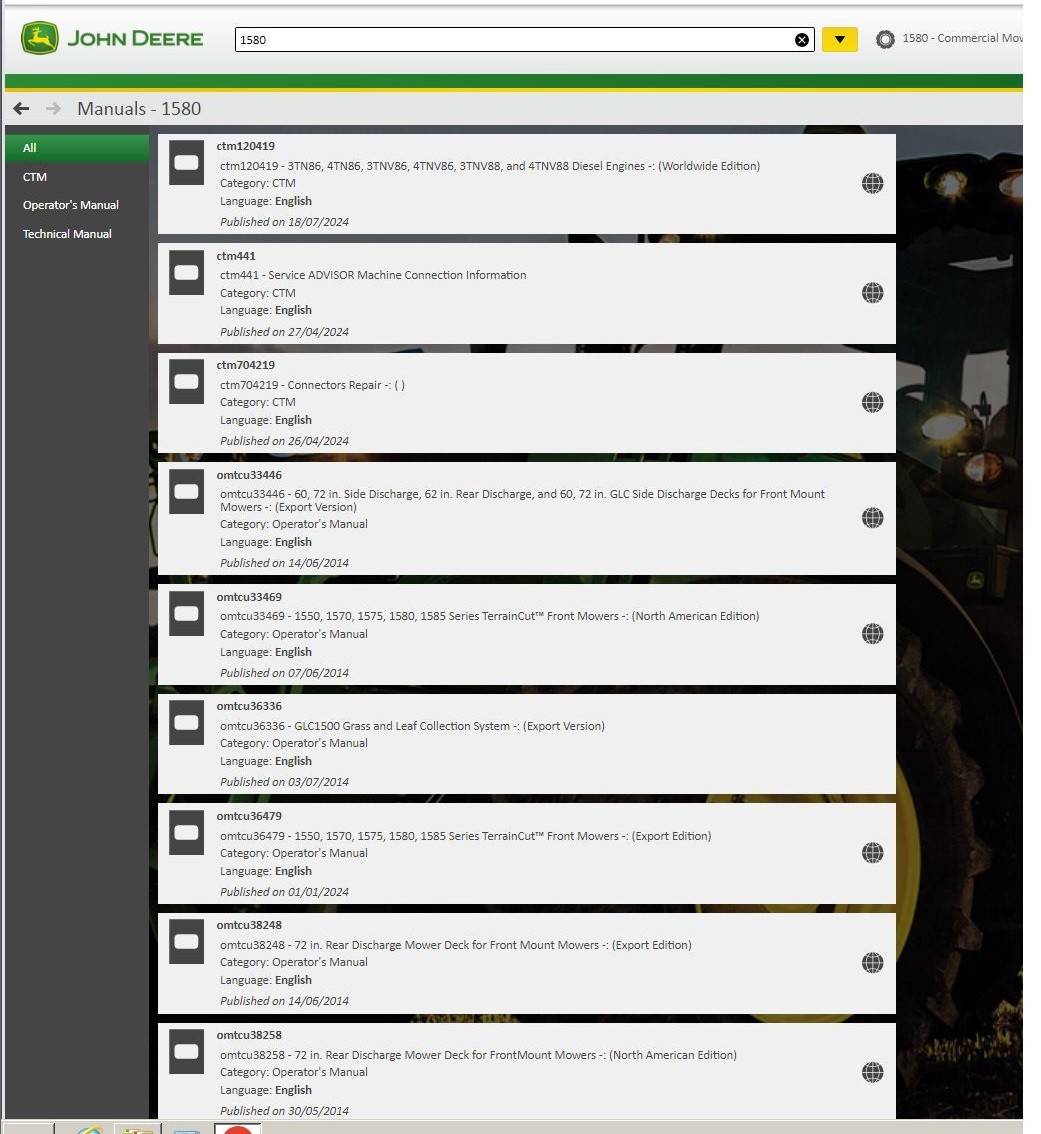Open the omtcu36336 title heading

tap(249, 707)
